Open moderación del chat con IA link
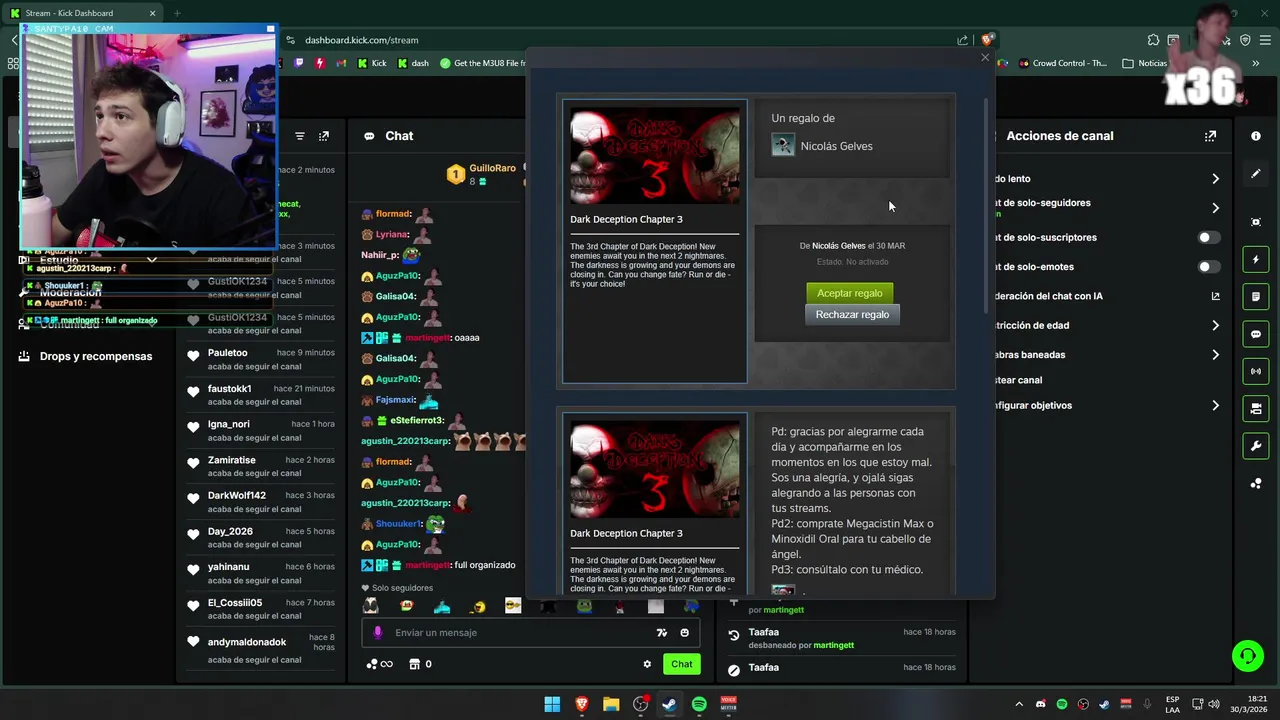The width and height of the screenshot is (1280, 720). click(x=1215, y=296)
